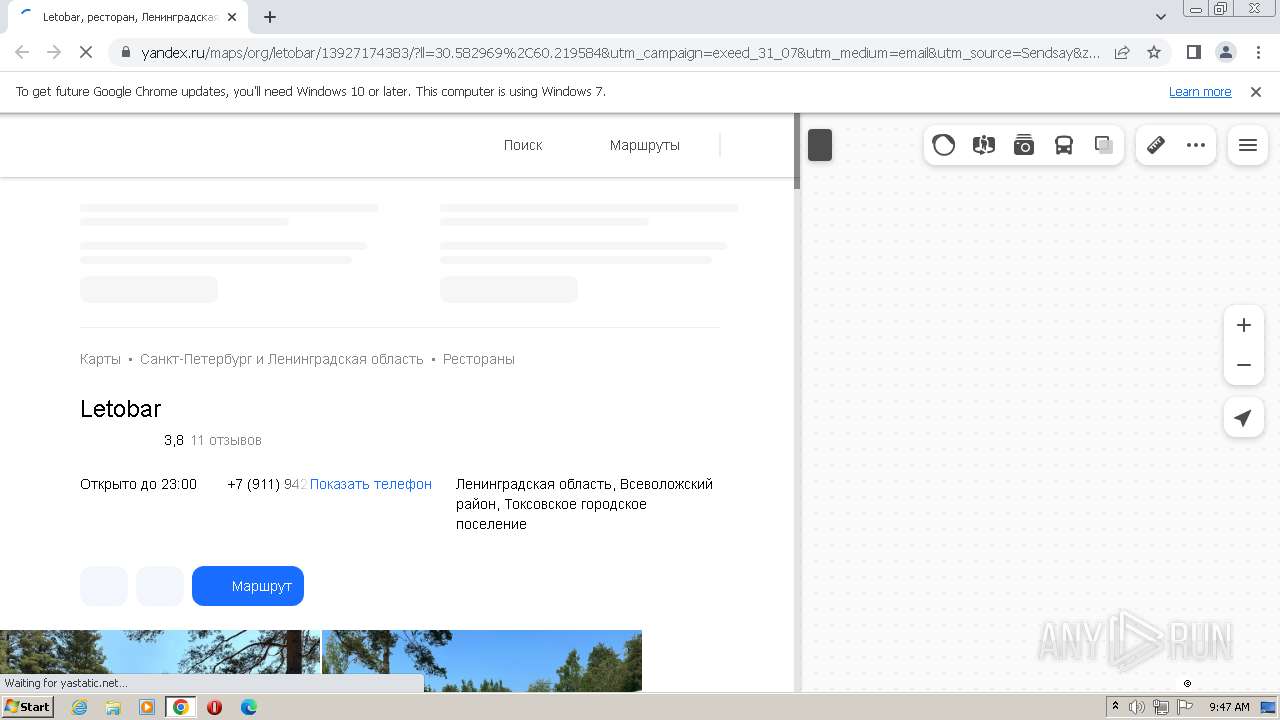Open the Поиск menu item
Viewport: 1280px width, 720px height.
click(523, 145)
